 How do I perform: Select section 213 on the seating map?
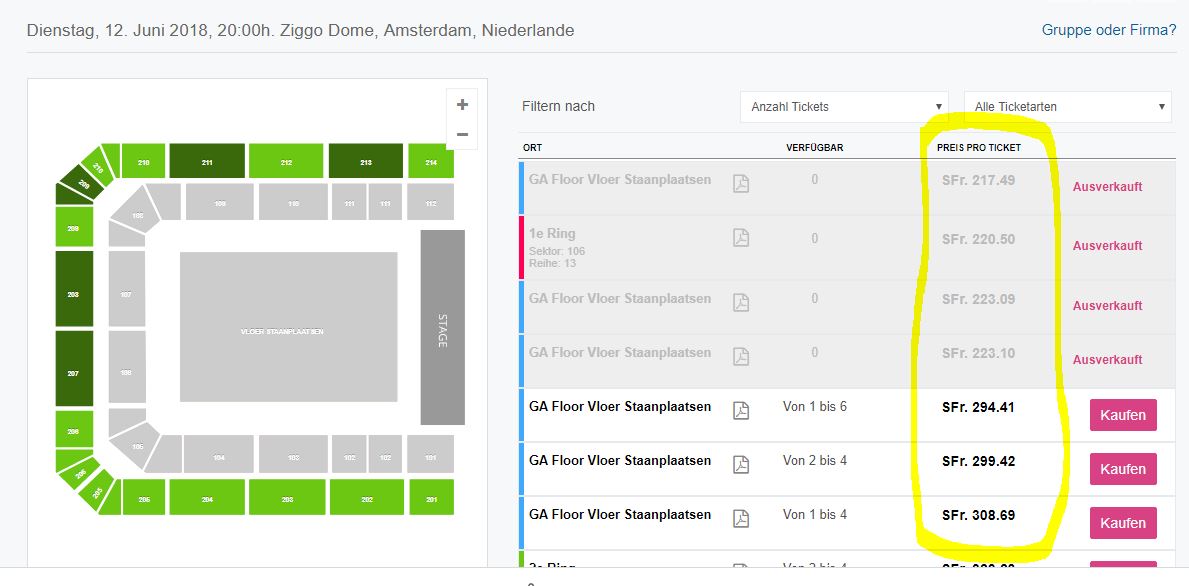[x=366, y=161]
